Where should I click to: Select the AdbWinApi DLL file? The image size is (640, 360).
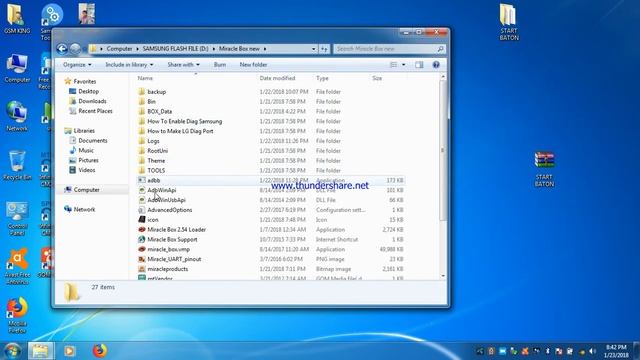(162, 190)
